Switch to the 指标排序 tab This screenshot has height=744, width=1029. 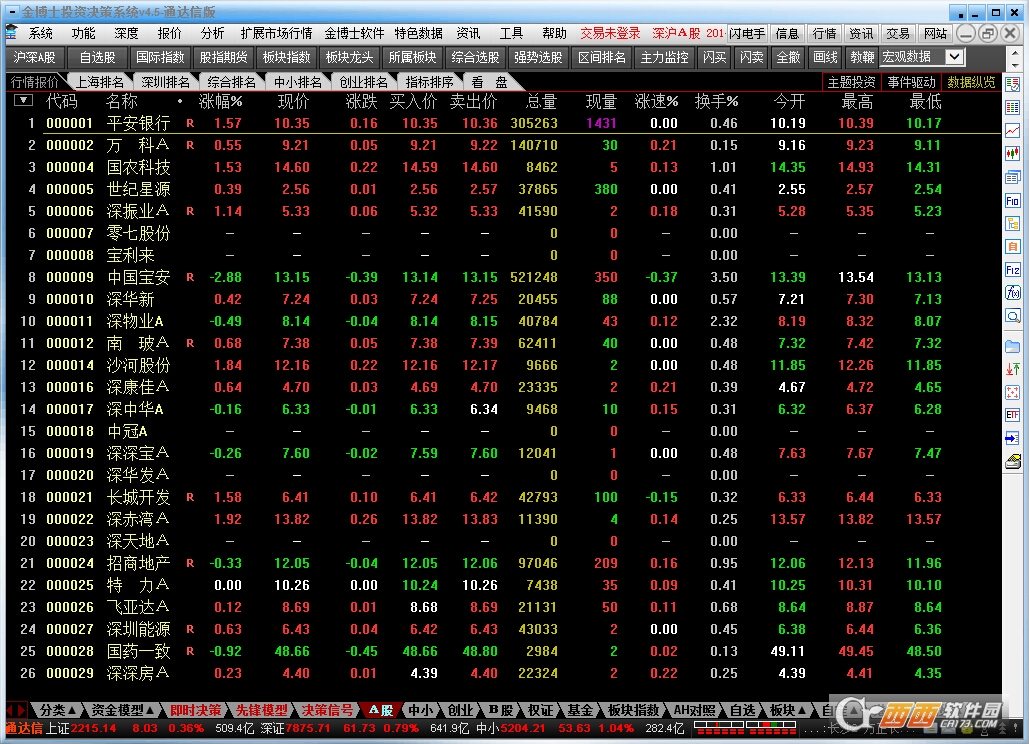[429, 82]
